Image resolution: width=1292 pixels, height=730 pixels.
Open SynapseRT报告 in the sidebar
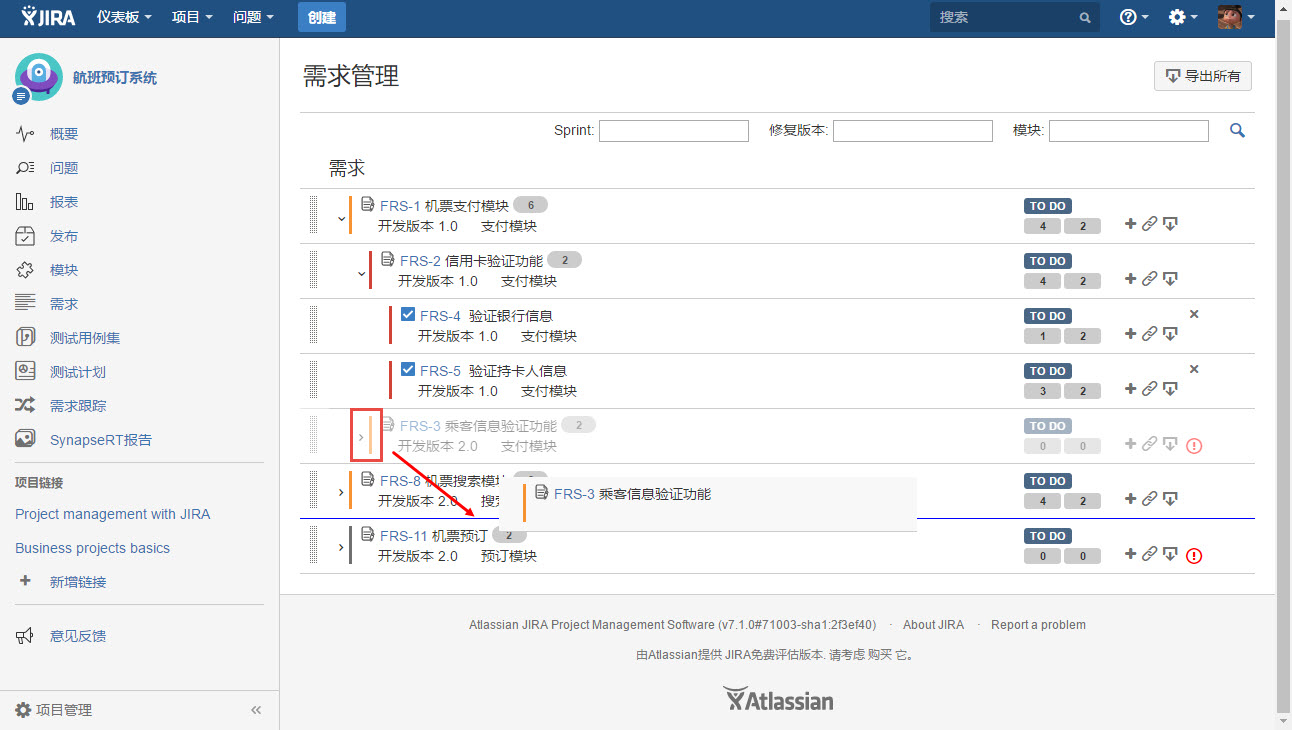tap(101, 440)
